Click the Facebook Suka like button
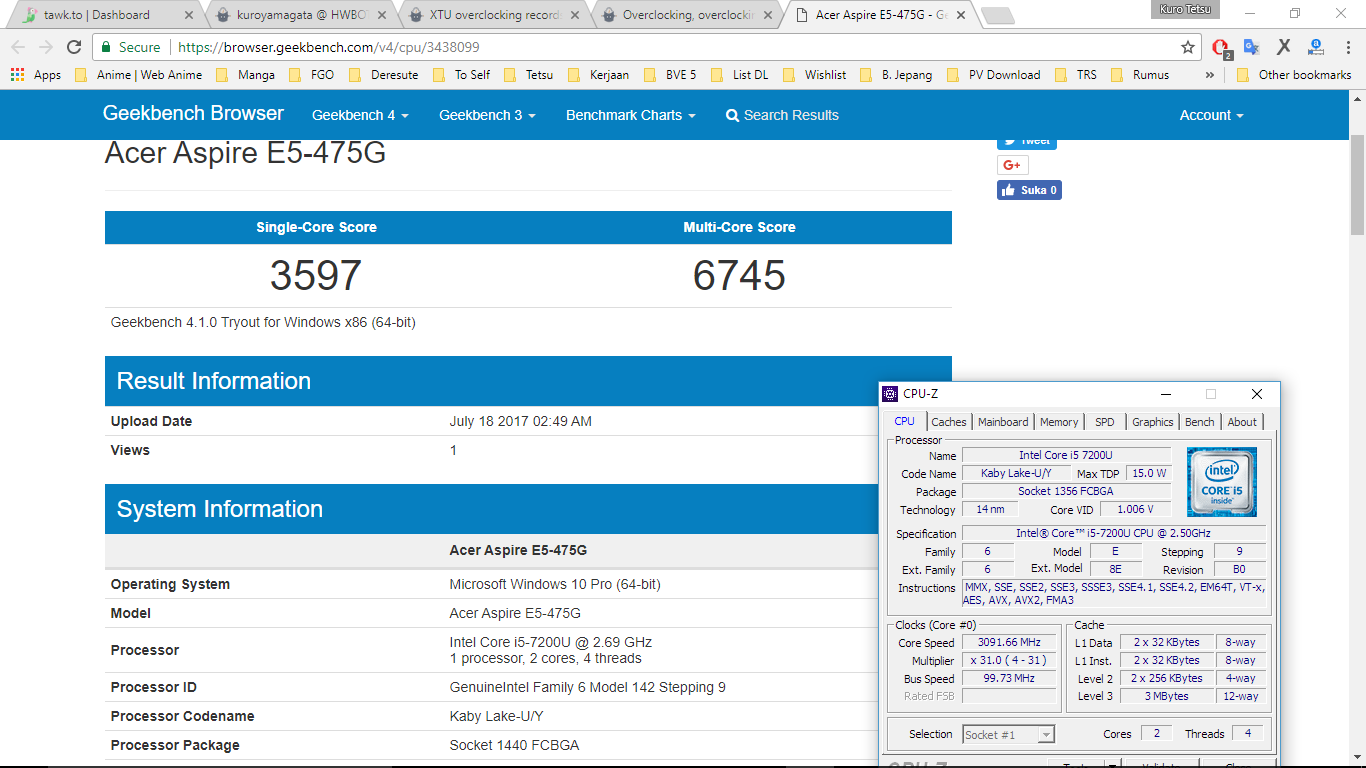 [1029, 190]
